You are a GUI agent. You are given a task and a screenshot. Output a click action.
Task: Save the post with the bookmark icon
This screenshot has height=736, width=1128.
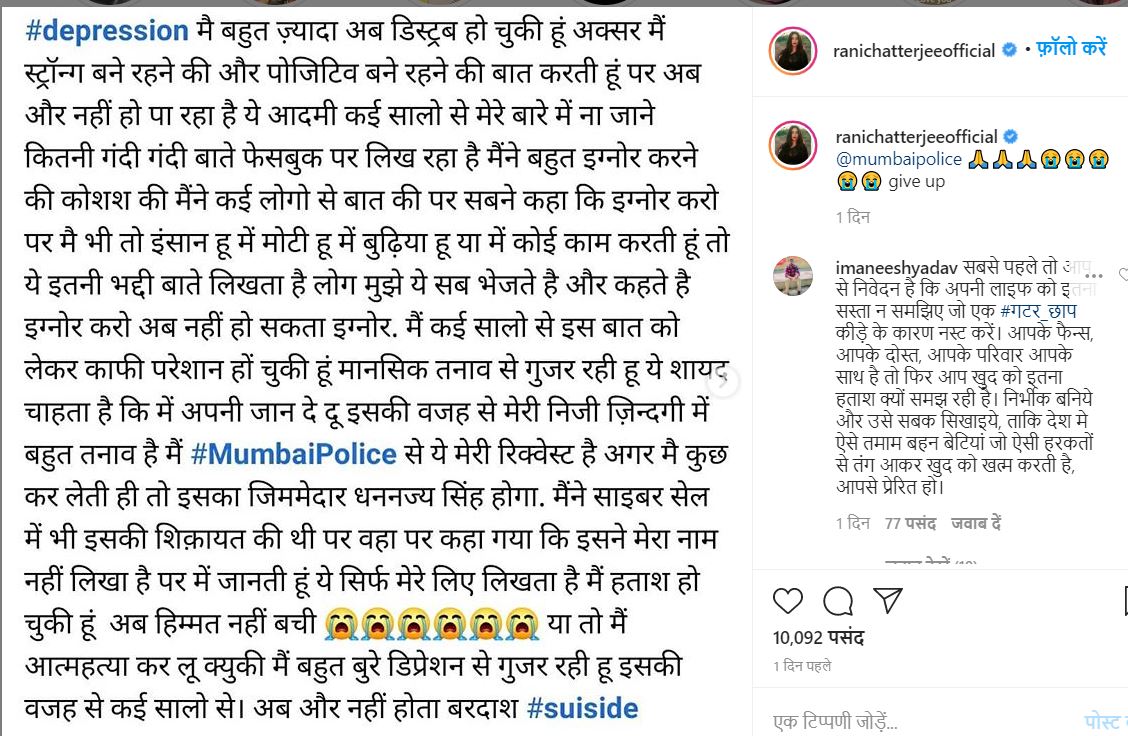(1124, 601)
